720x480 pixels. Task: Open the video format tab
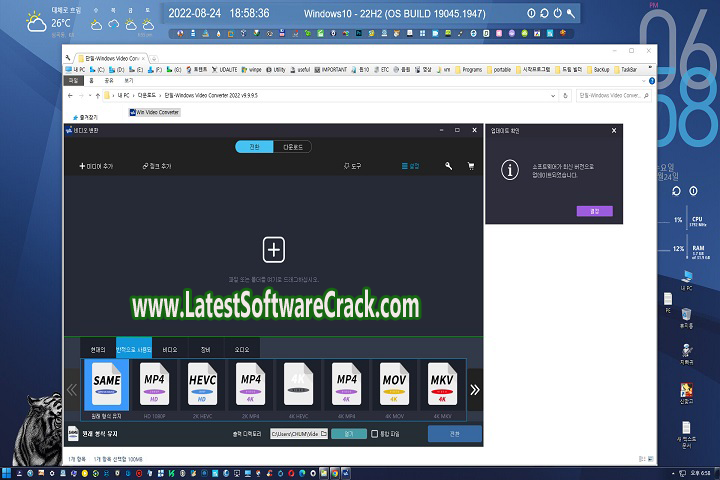(169, 350)
